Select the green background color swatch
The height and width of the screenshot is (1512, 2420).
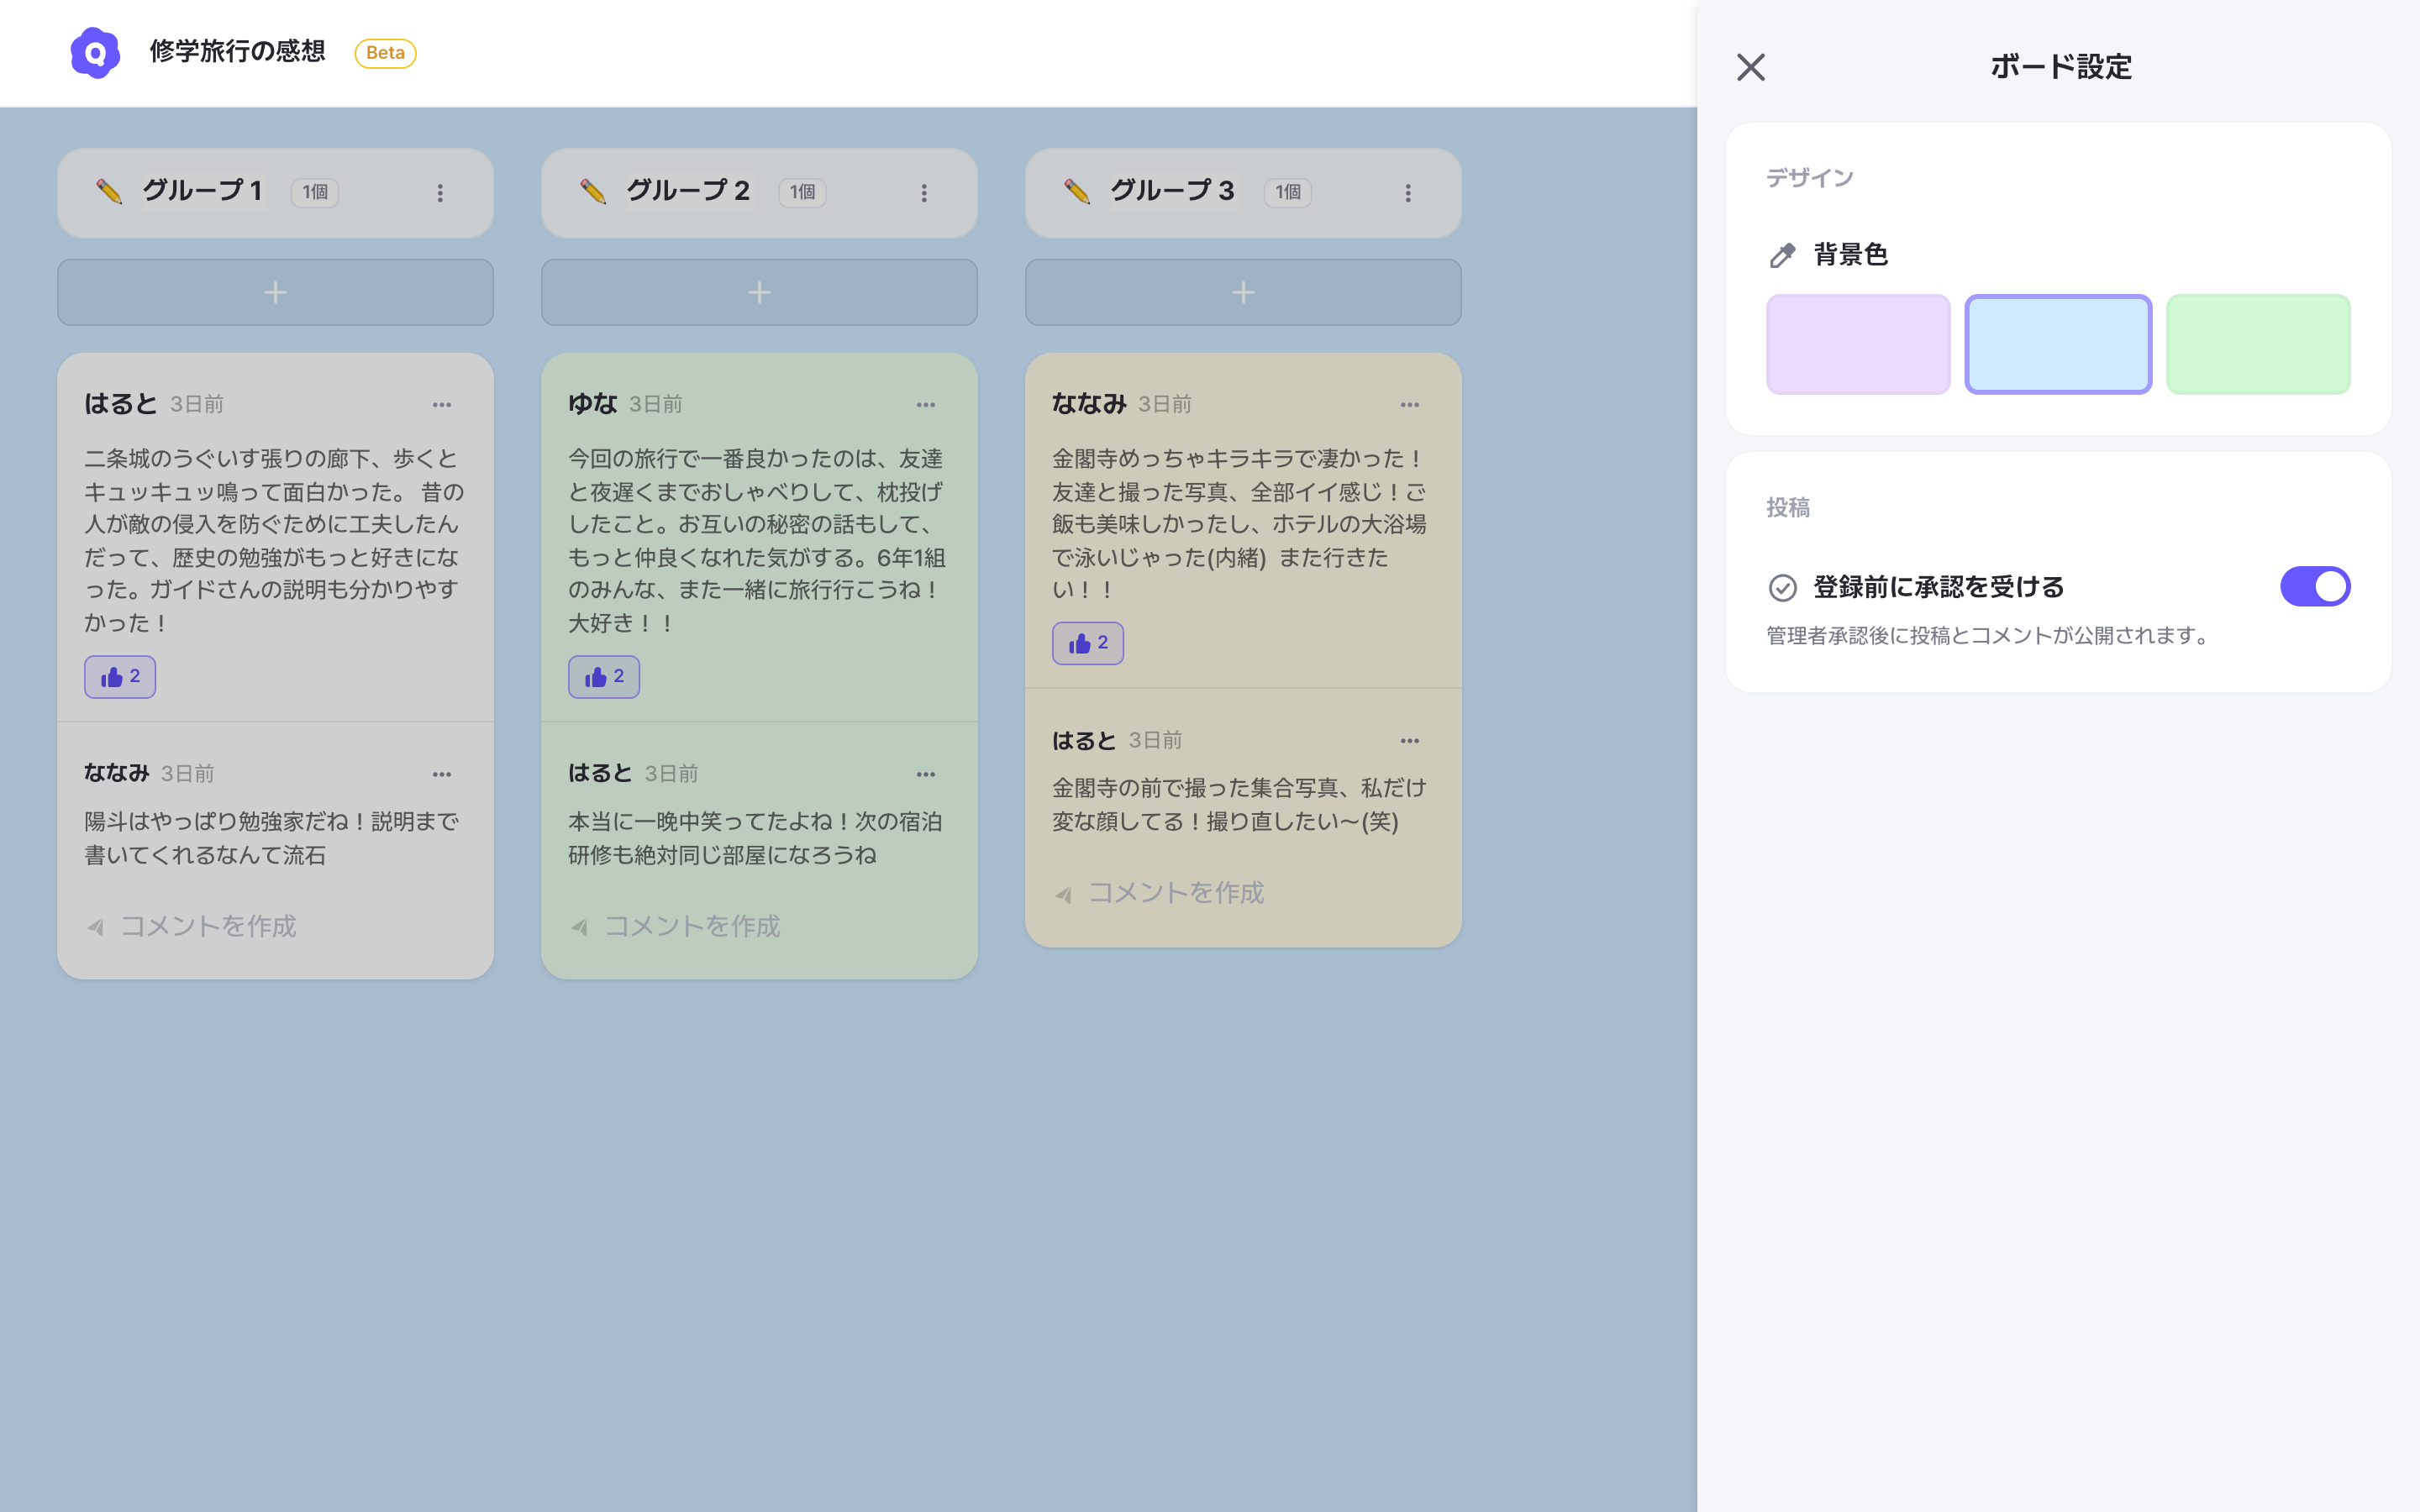point(2258,344)
